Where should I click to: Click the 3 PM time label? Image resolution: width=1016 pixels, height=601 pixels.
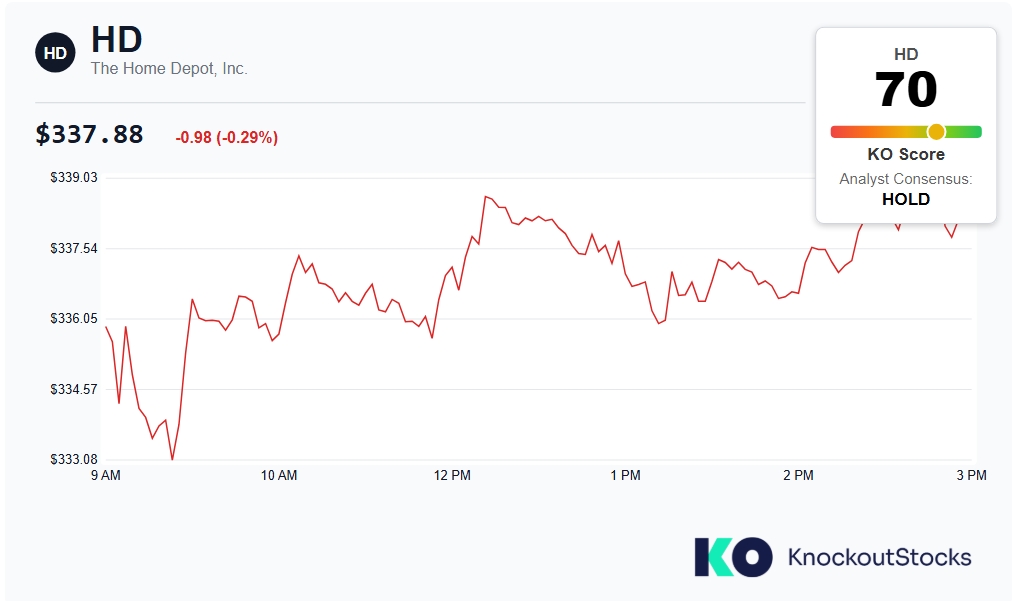[971, 475]
